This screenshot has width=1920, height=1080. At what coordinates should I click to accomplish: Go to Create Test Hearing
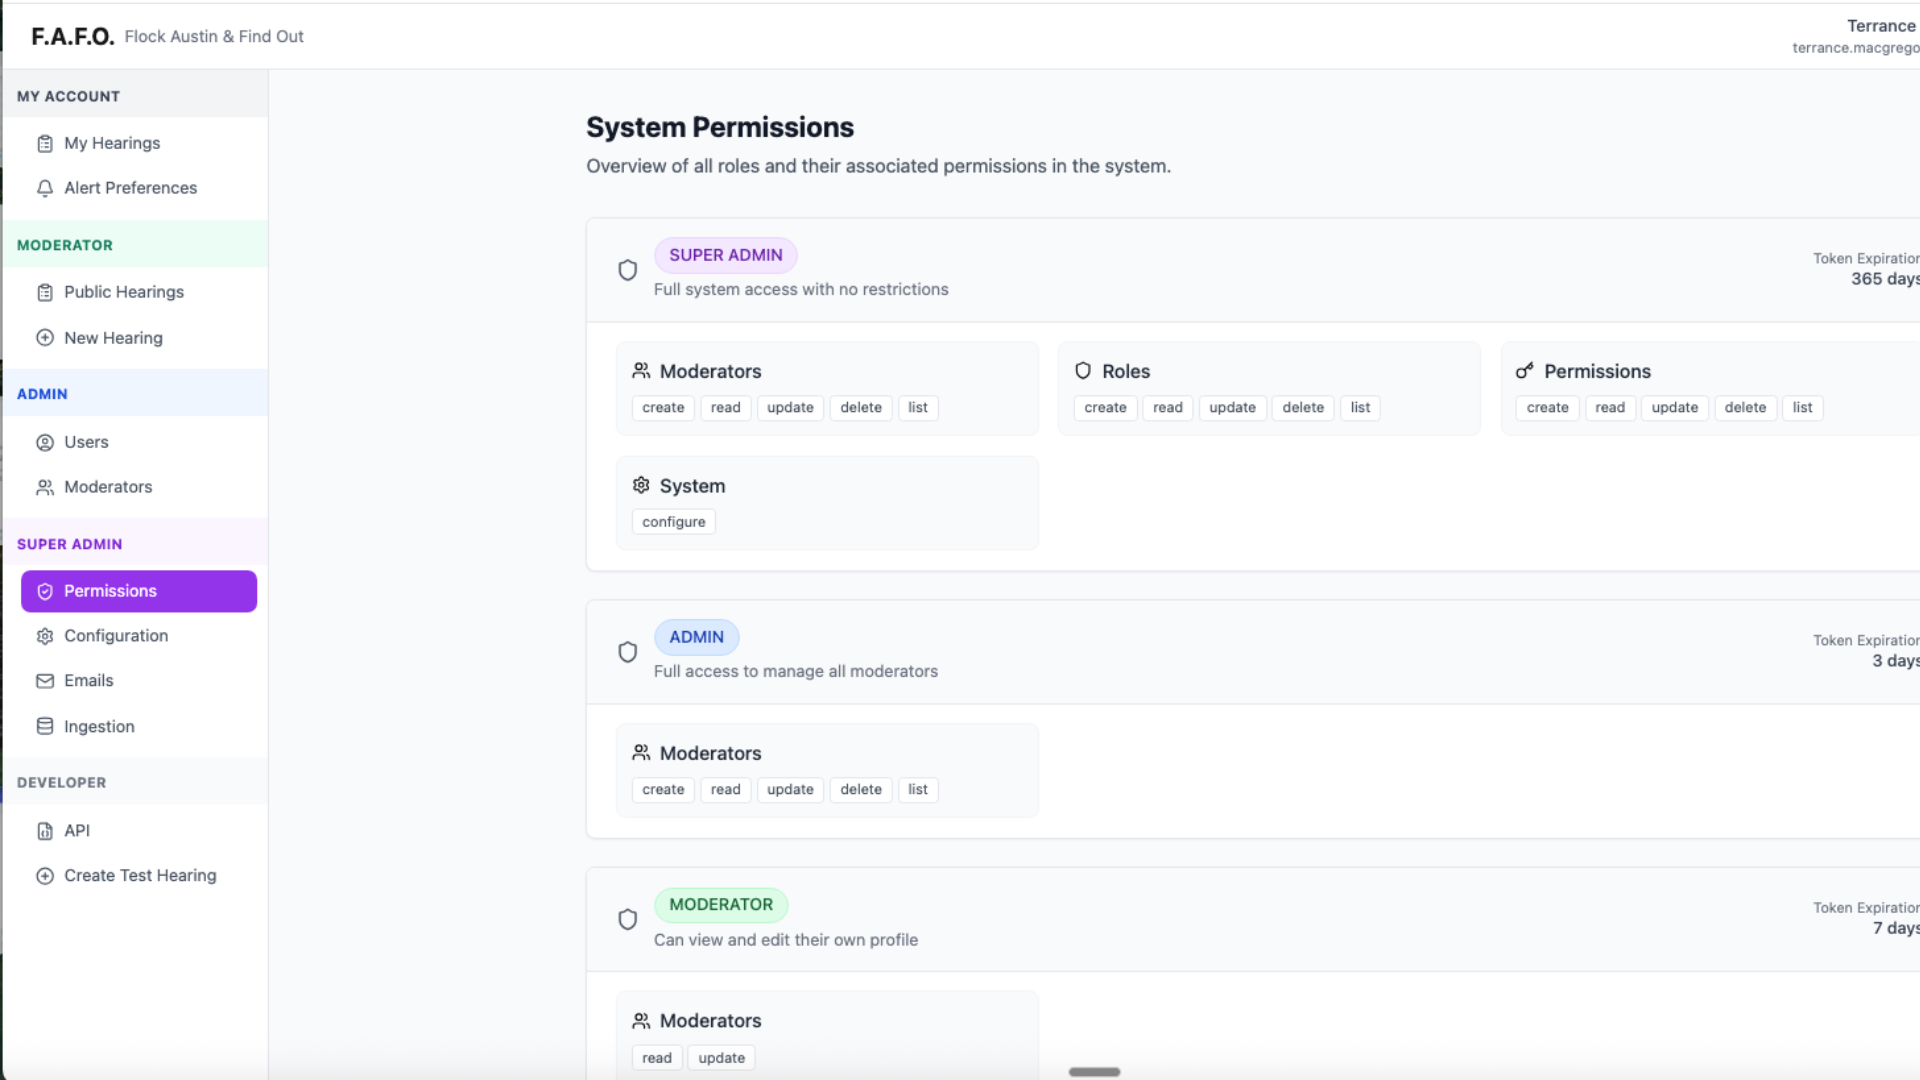click(140, 876)
